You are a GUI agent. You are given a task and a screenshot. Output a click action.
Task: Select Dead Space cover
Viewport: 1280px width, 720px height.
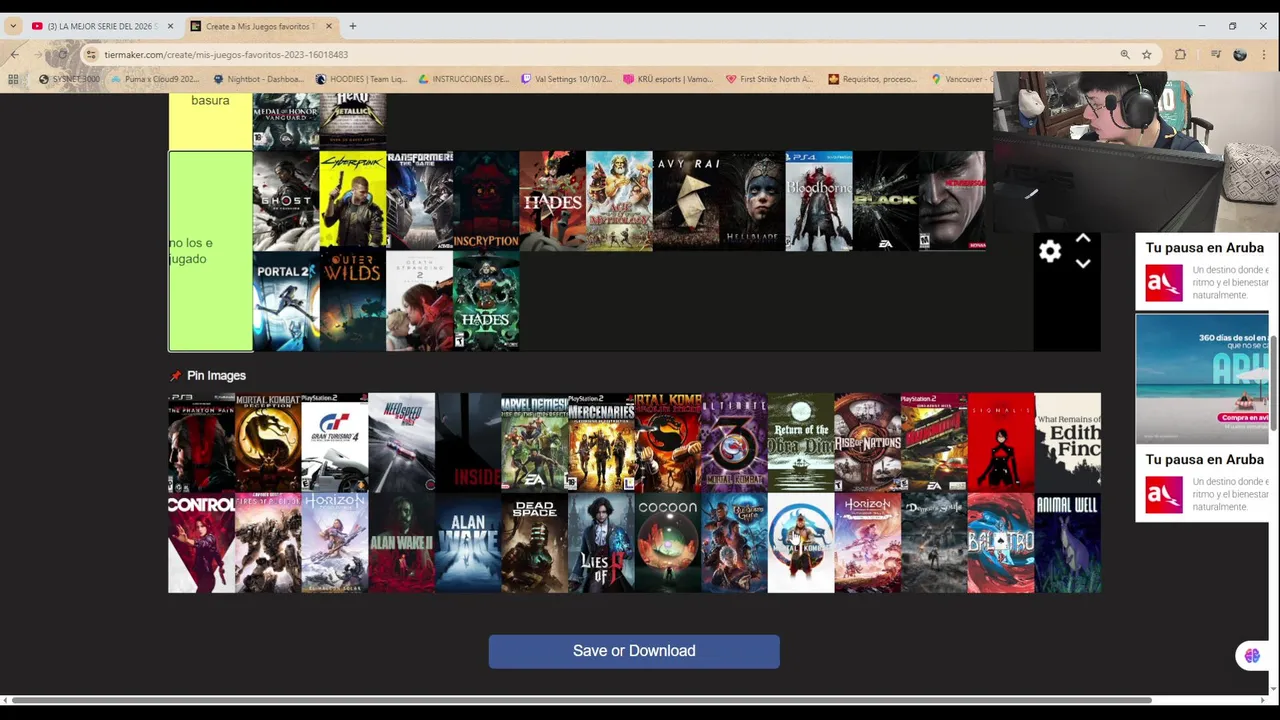click(x=534, y=543)
